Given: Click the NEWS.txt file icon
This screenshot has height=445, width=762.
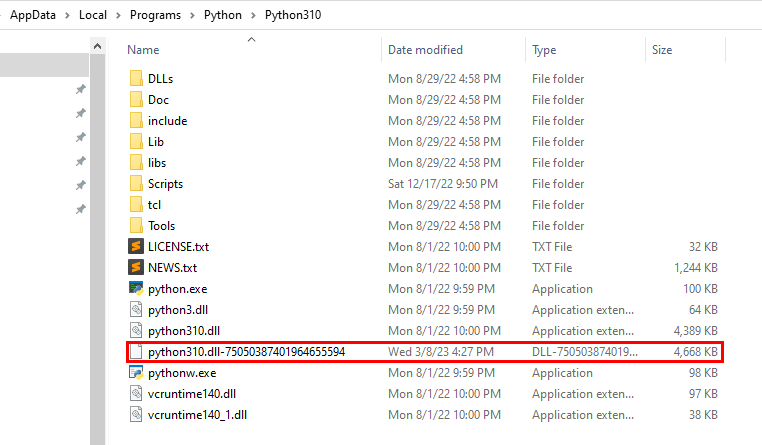Looking at the screenshot, I should 137,267.
